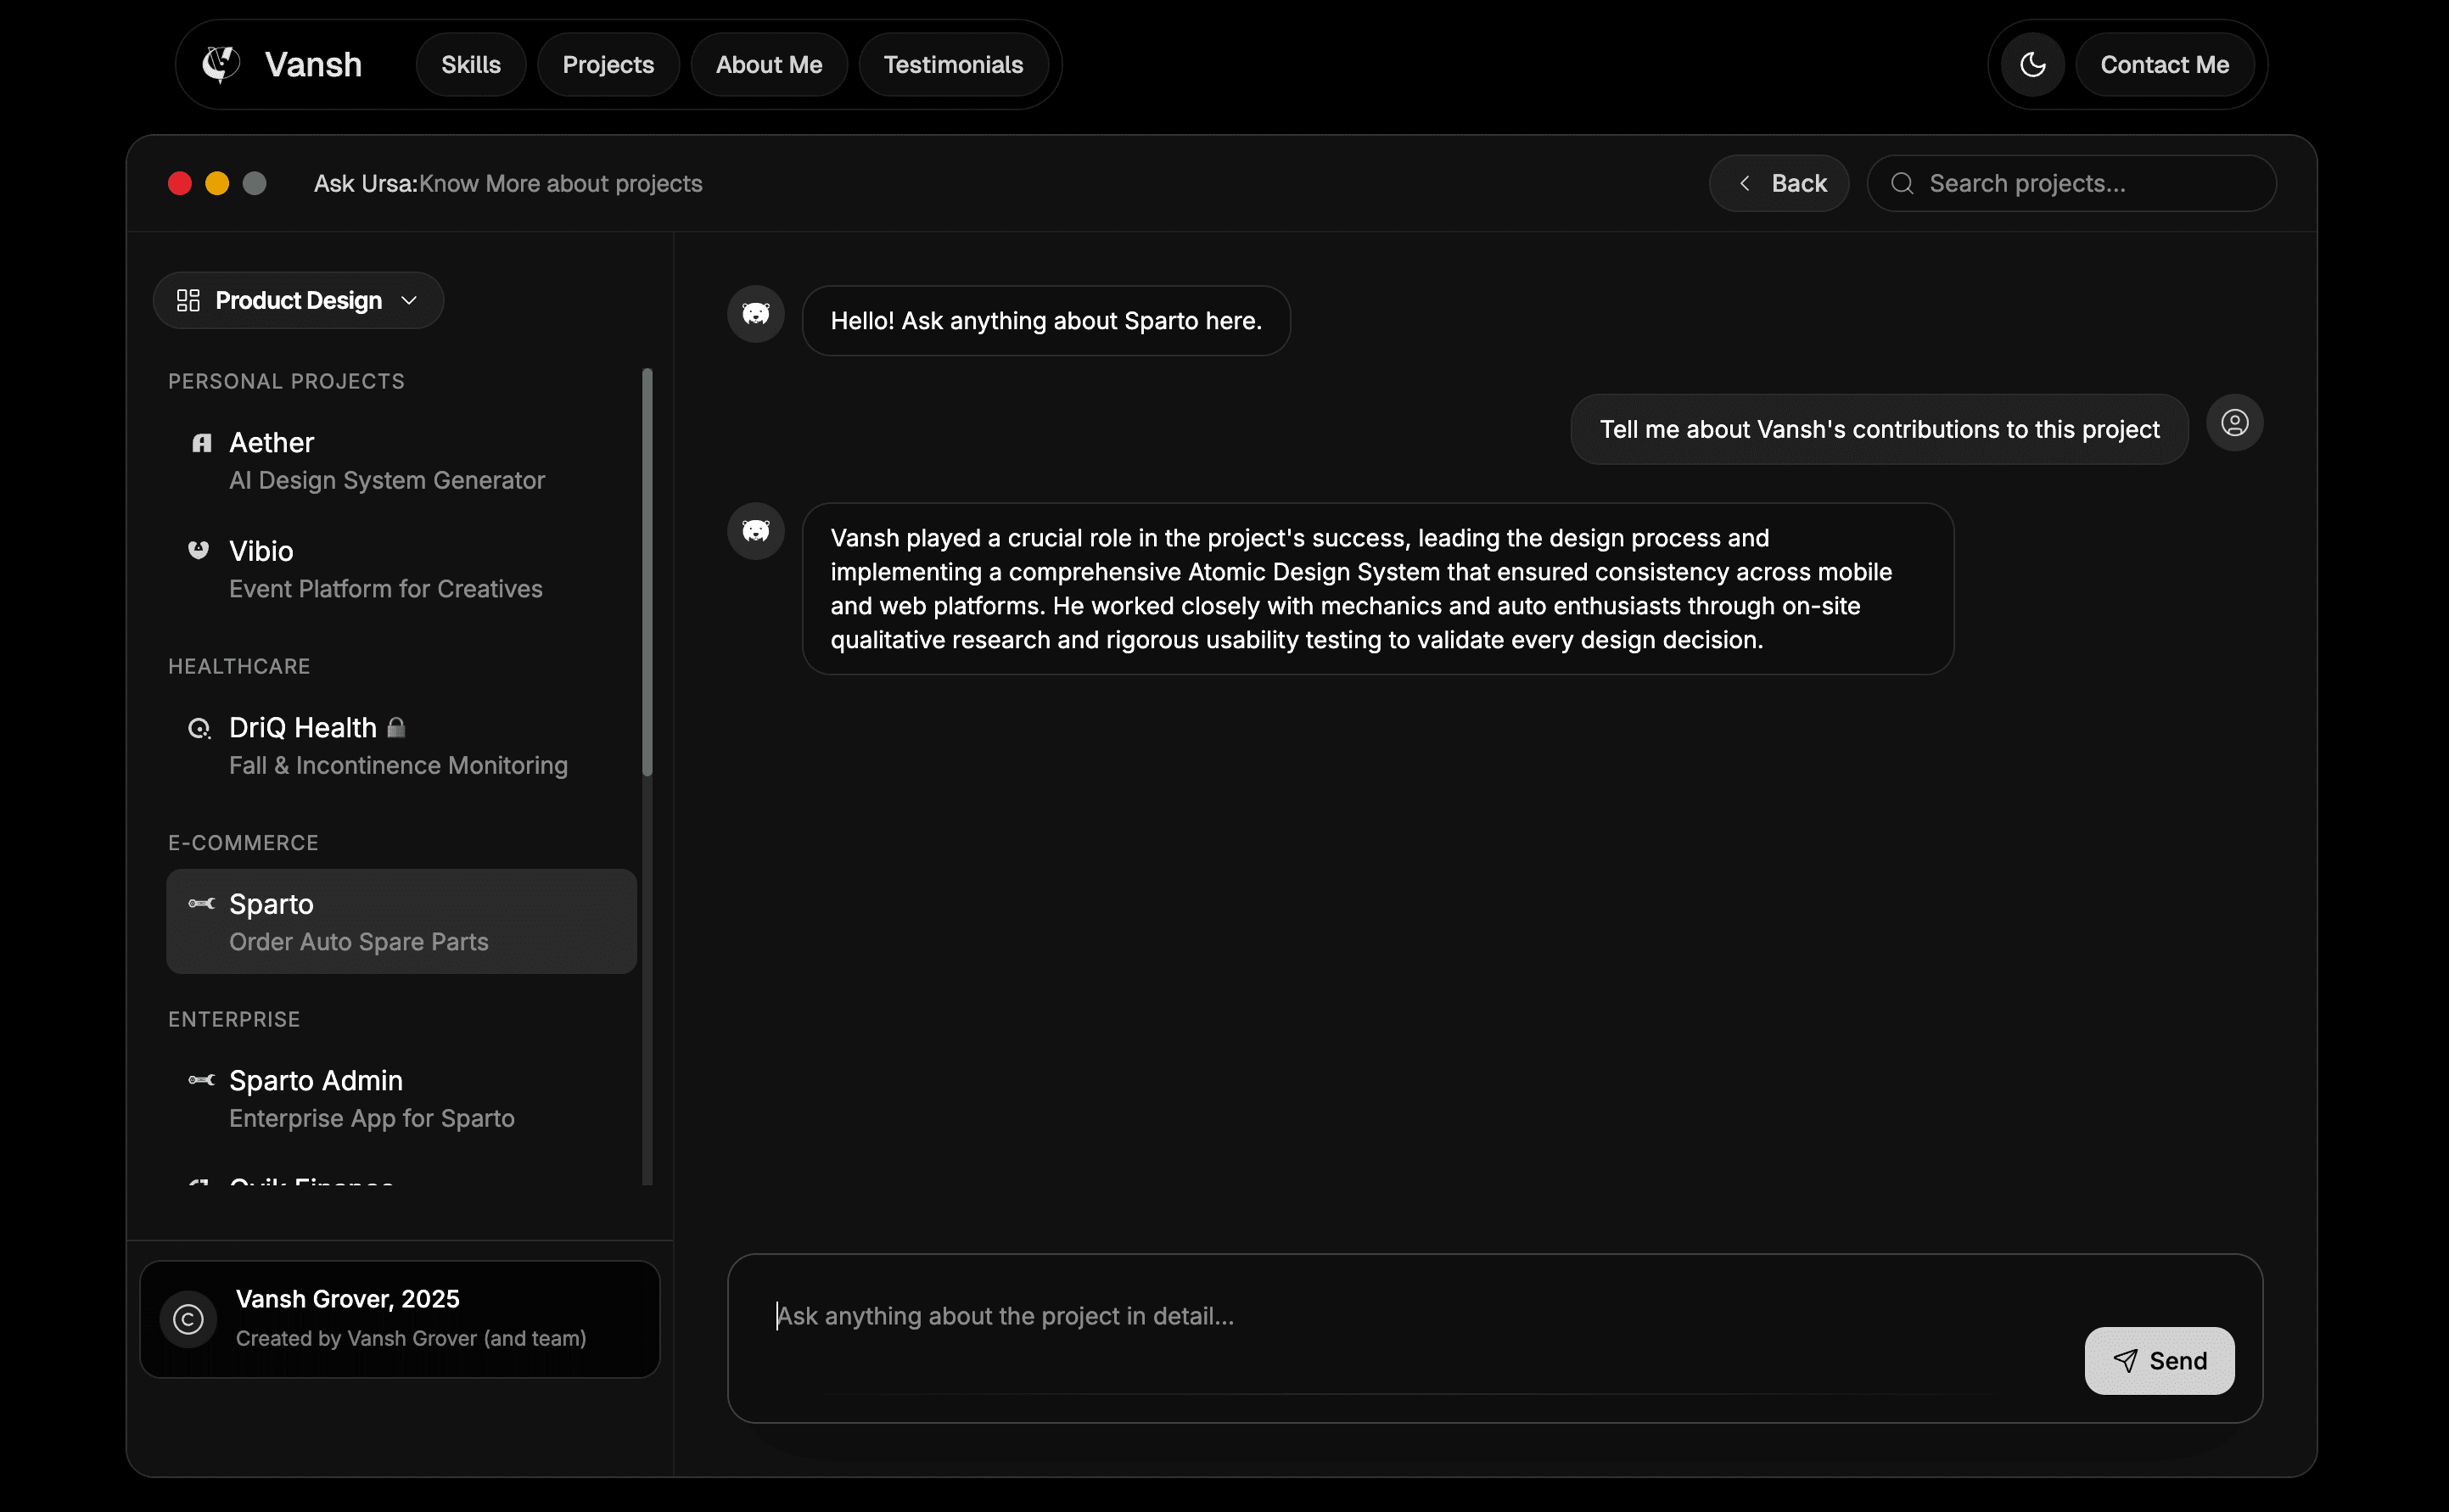2449x1512 pixels.
Task: Click the Sparto Admin wrench icon
Action: 201,1080
